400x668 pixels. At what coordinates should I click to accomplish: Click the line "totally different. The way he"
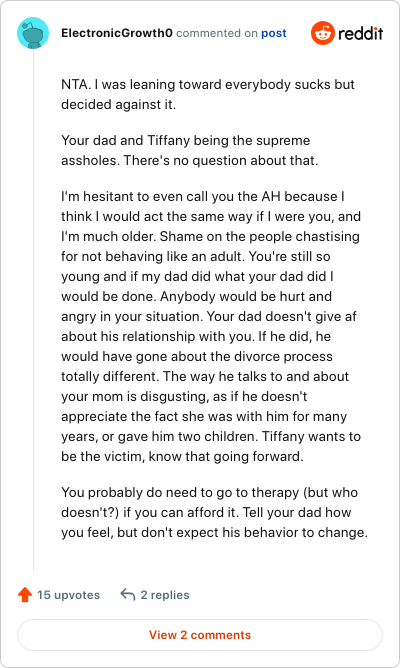point(205,376)
